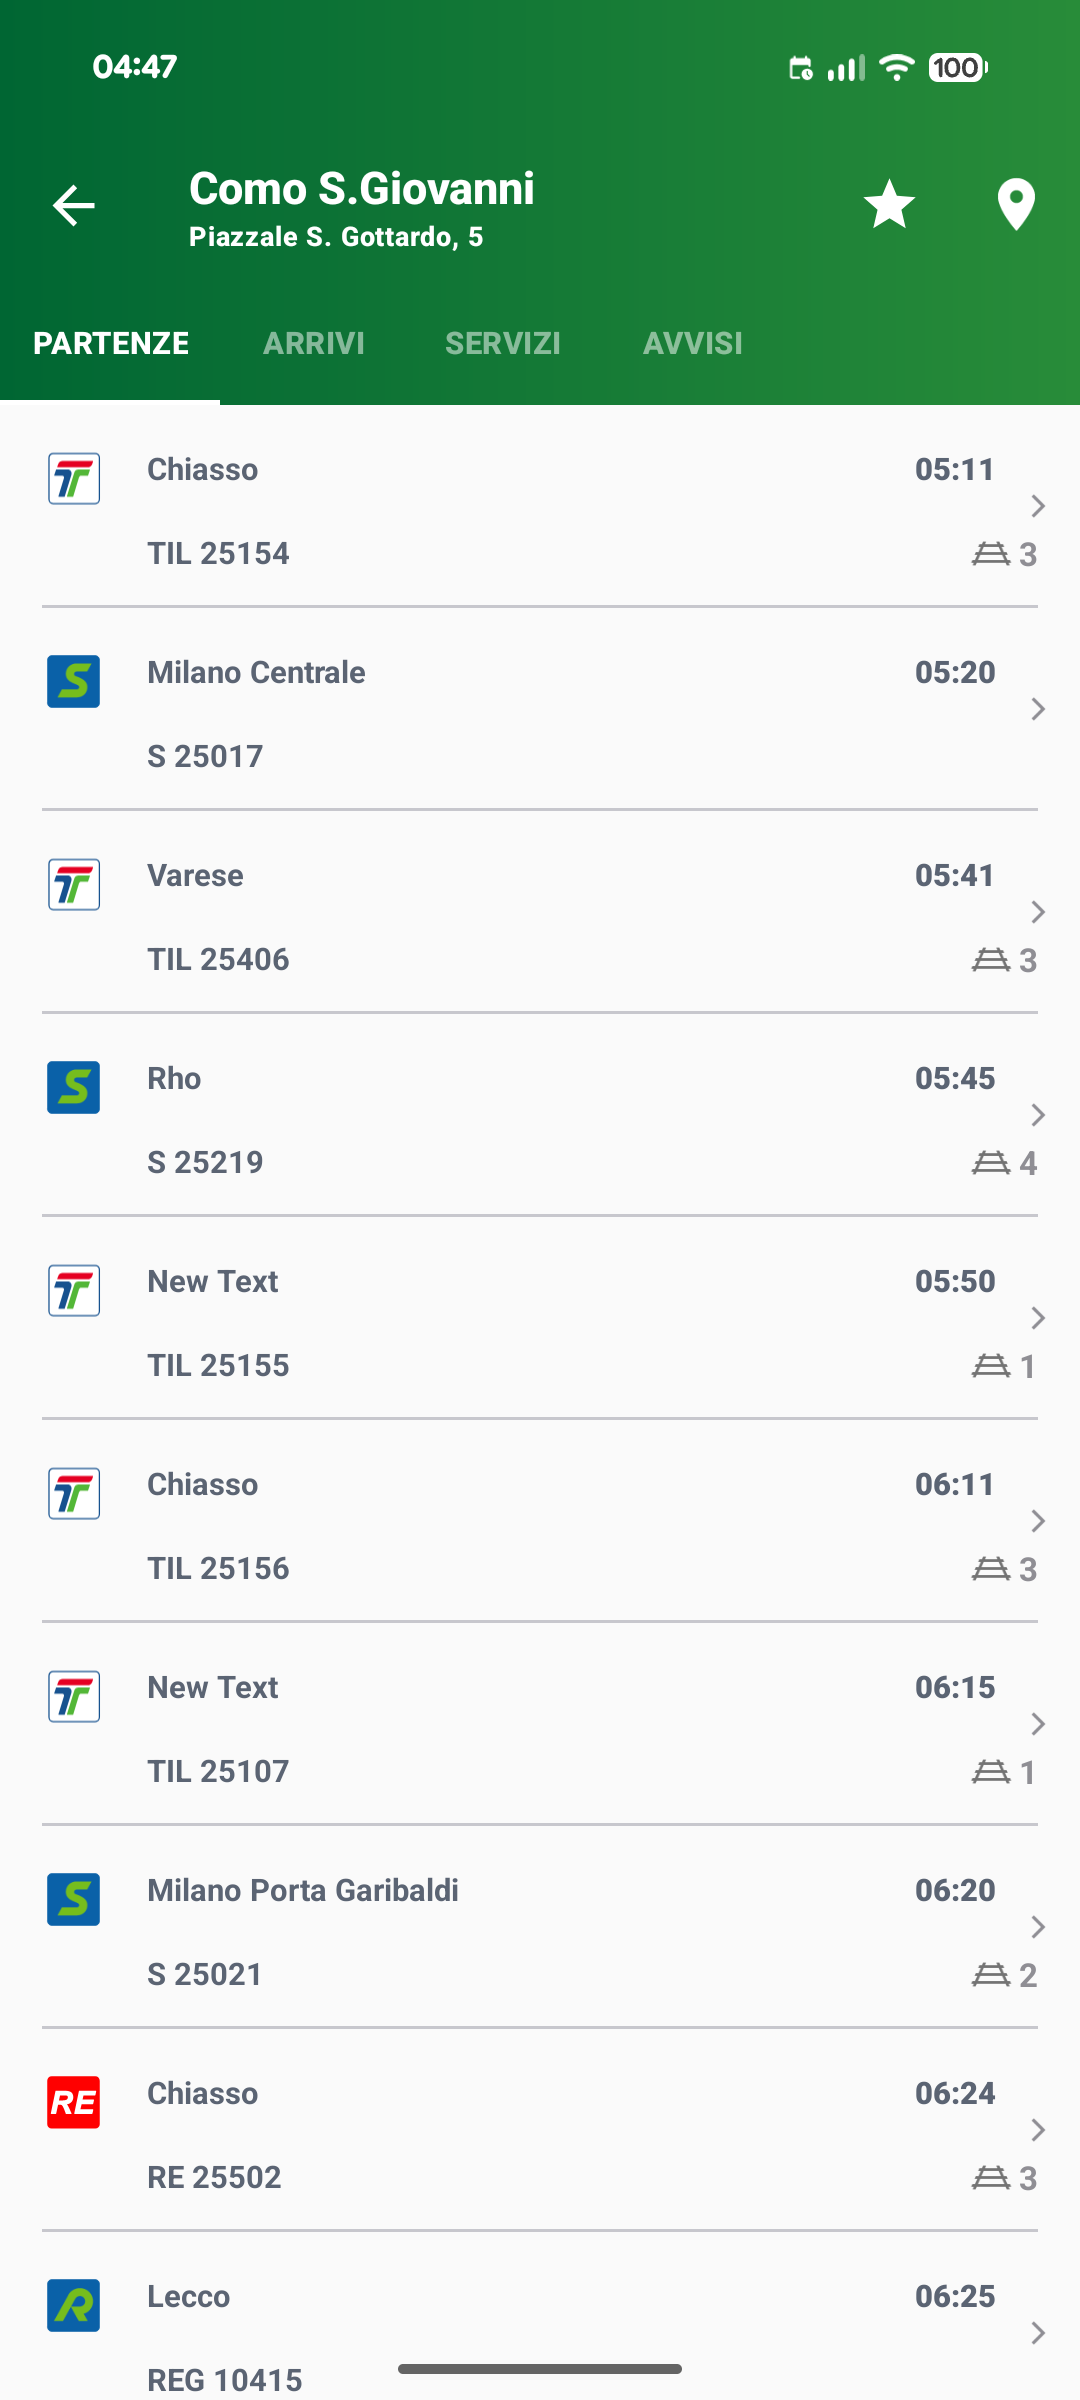
Task: Tap the S line icon for Rho train
Action: tap(74, 1087)
